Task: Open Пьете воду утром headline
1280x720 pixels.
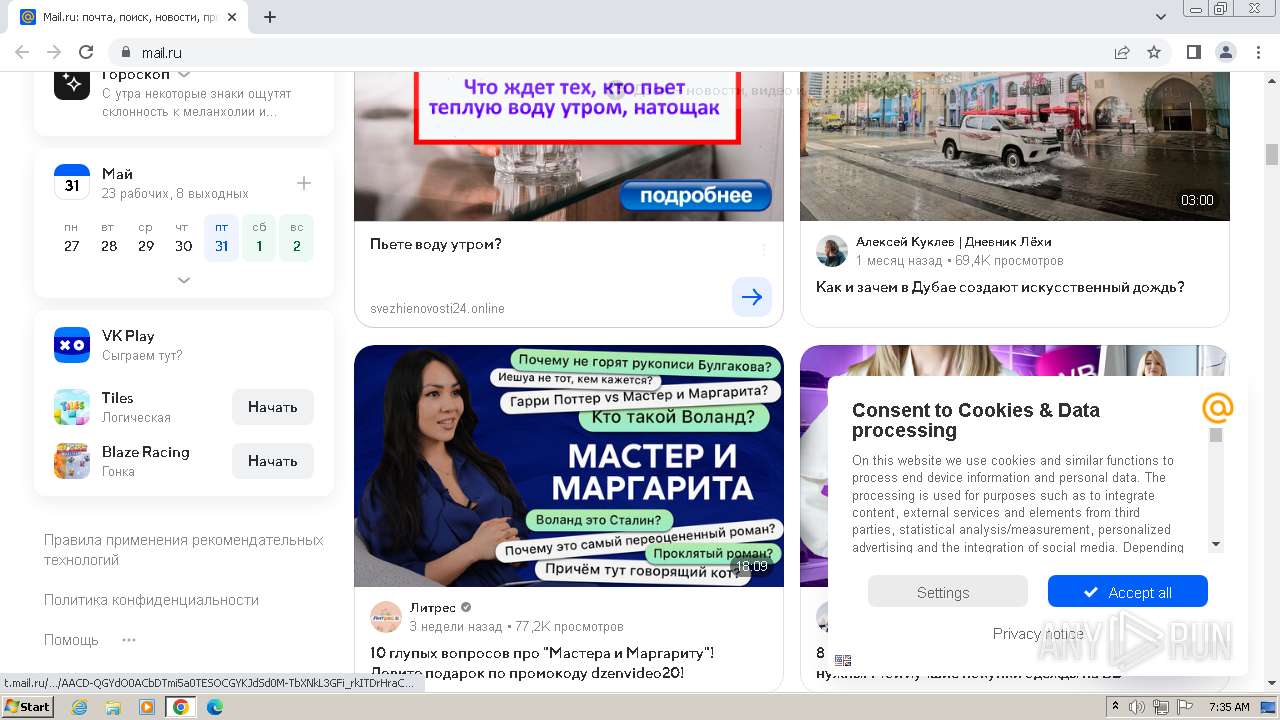Action: pos(436,244)
